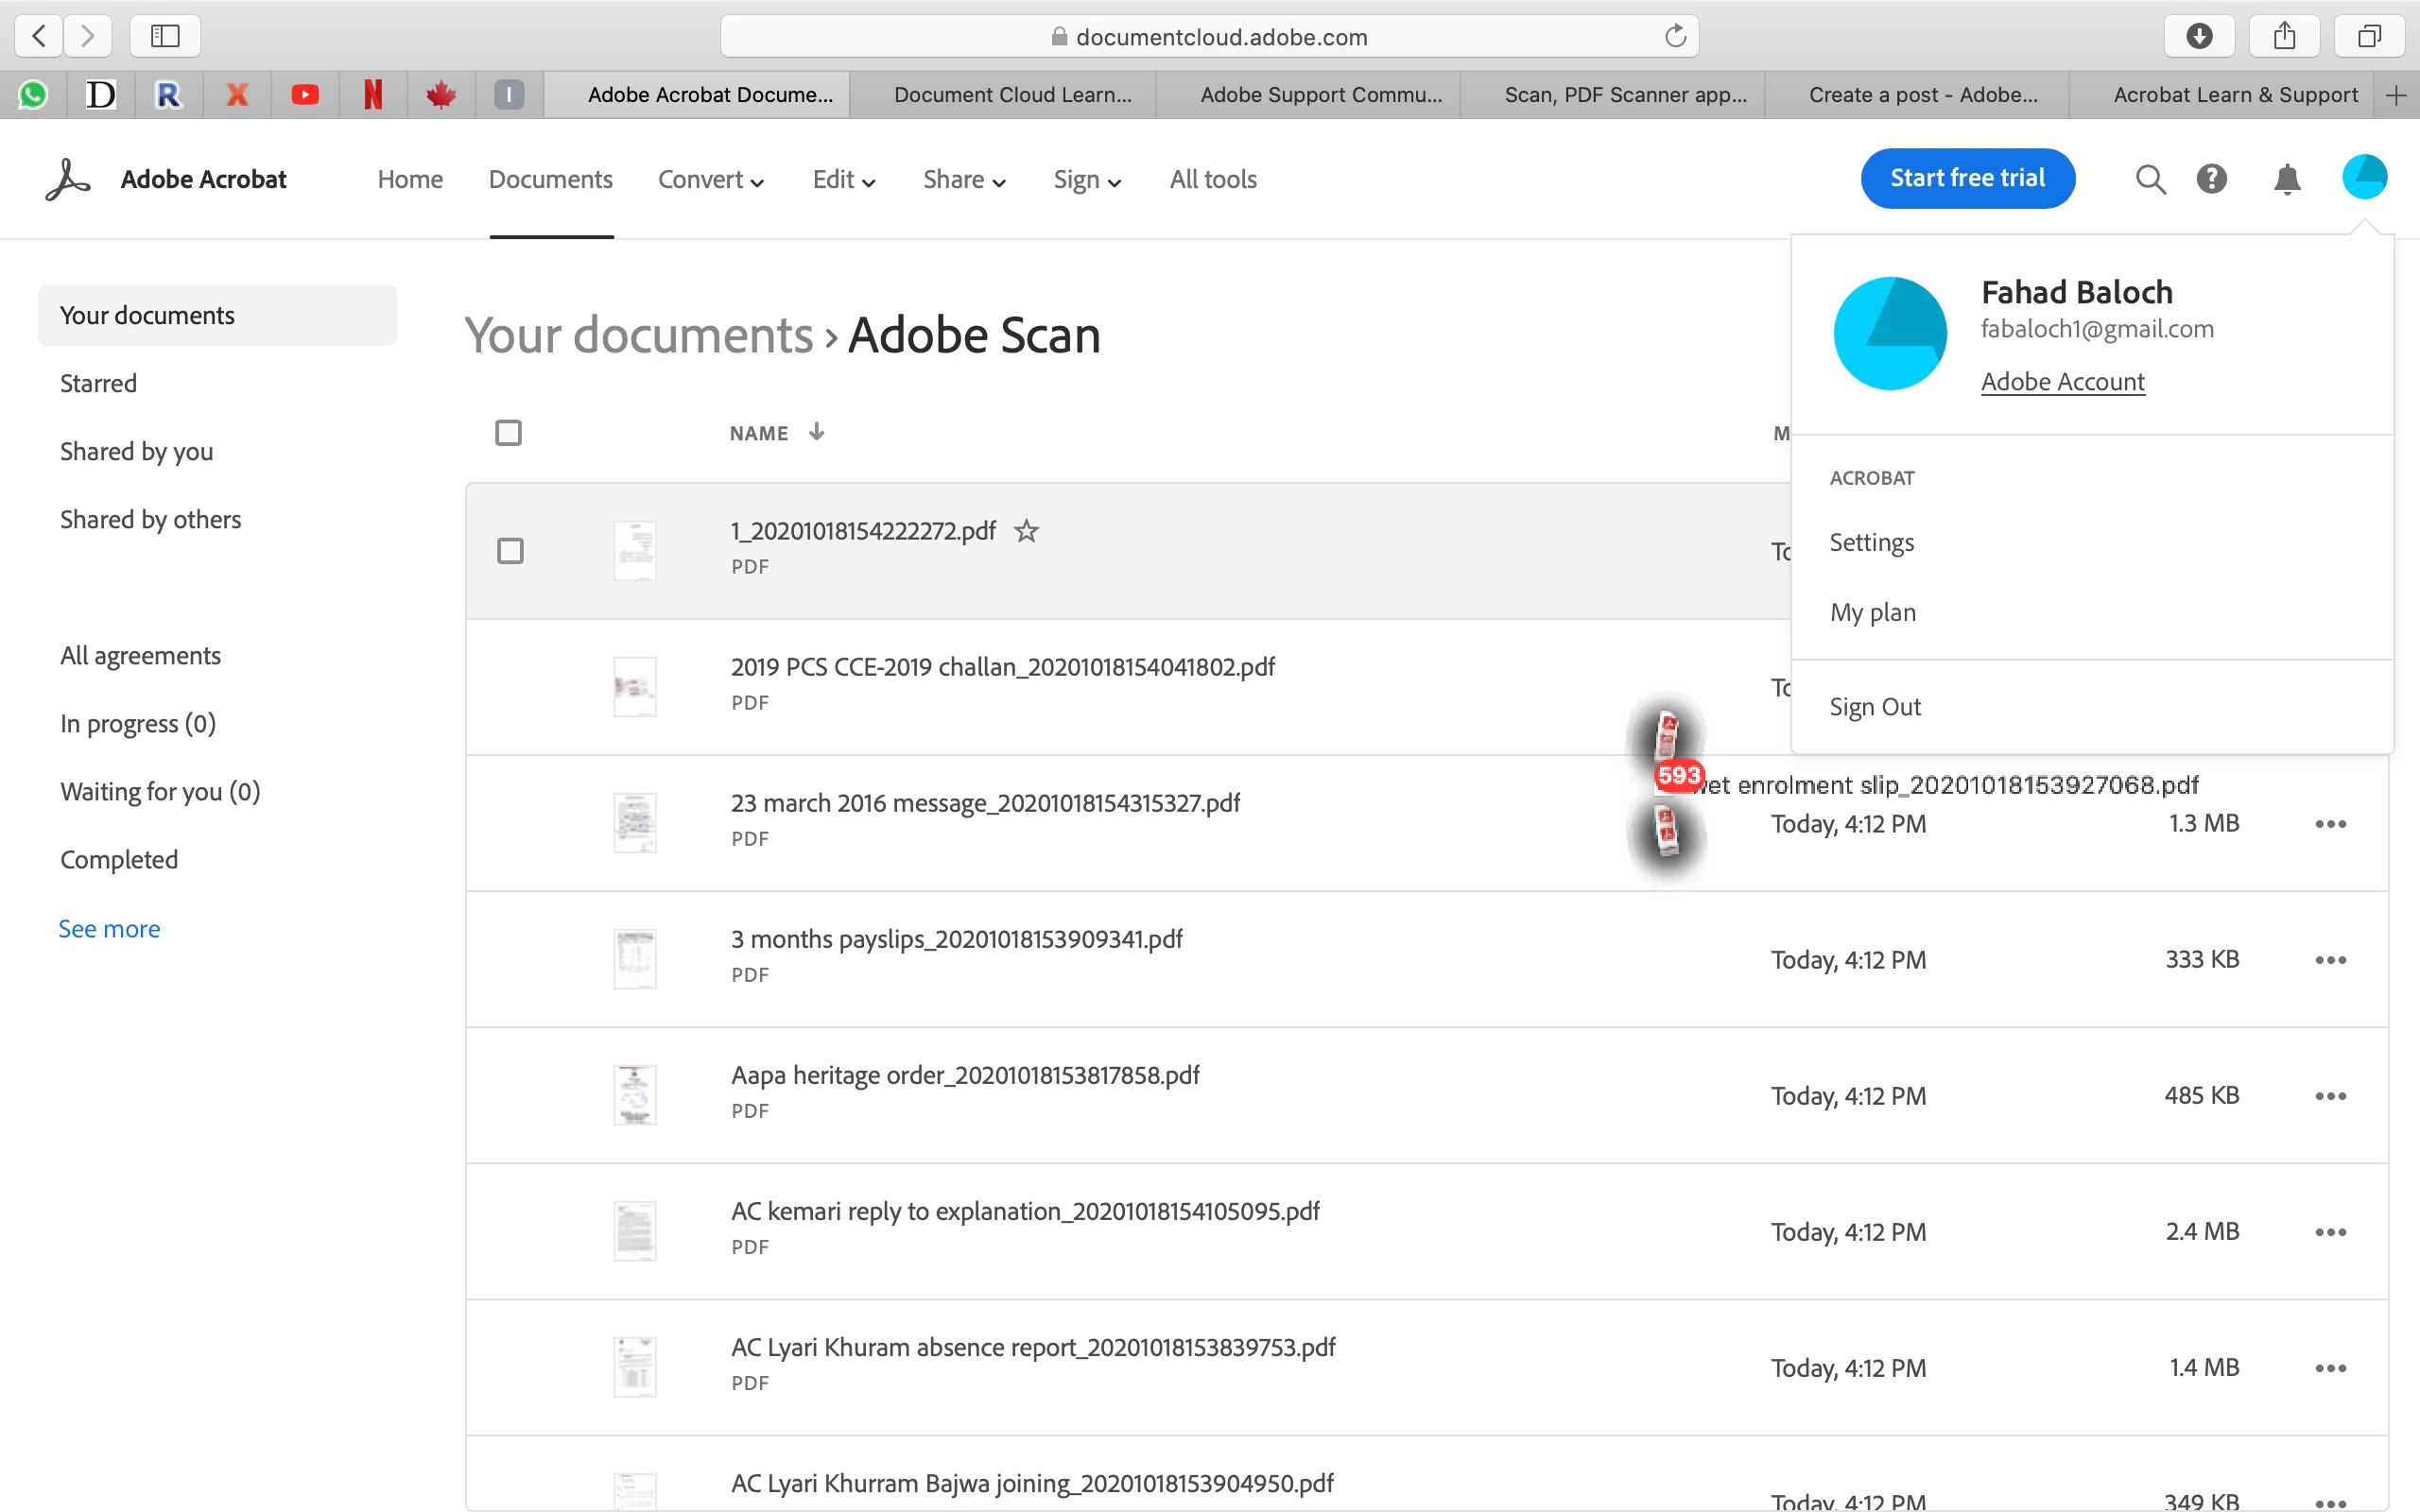Select Settings in the profile menu

pos(1871,542)
